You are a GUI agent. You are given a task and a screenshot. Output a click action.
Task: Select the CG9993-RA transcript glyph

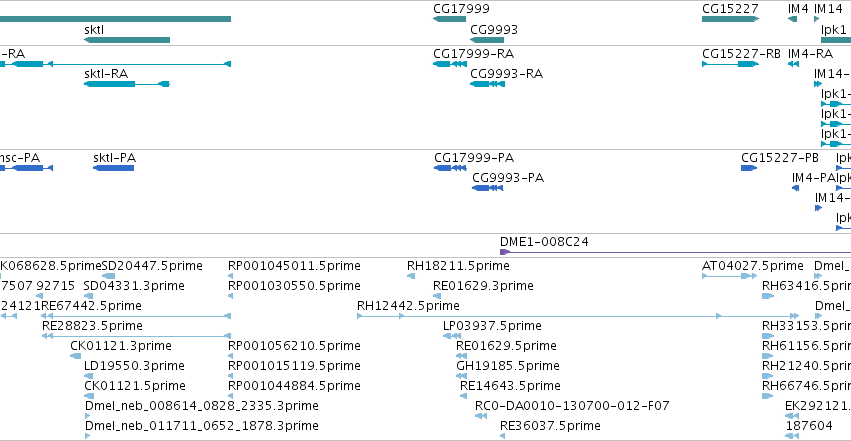(x=487, y=84)
